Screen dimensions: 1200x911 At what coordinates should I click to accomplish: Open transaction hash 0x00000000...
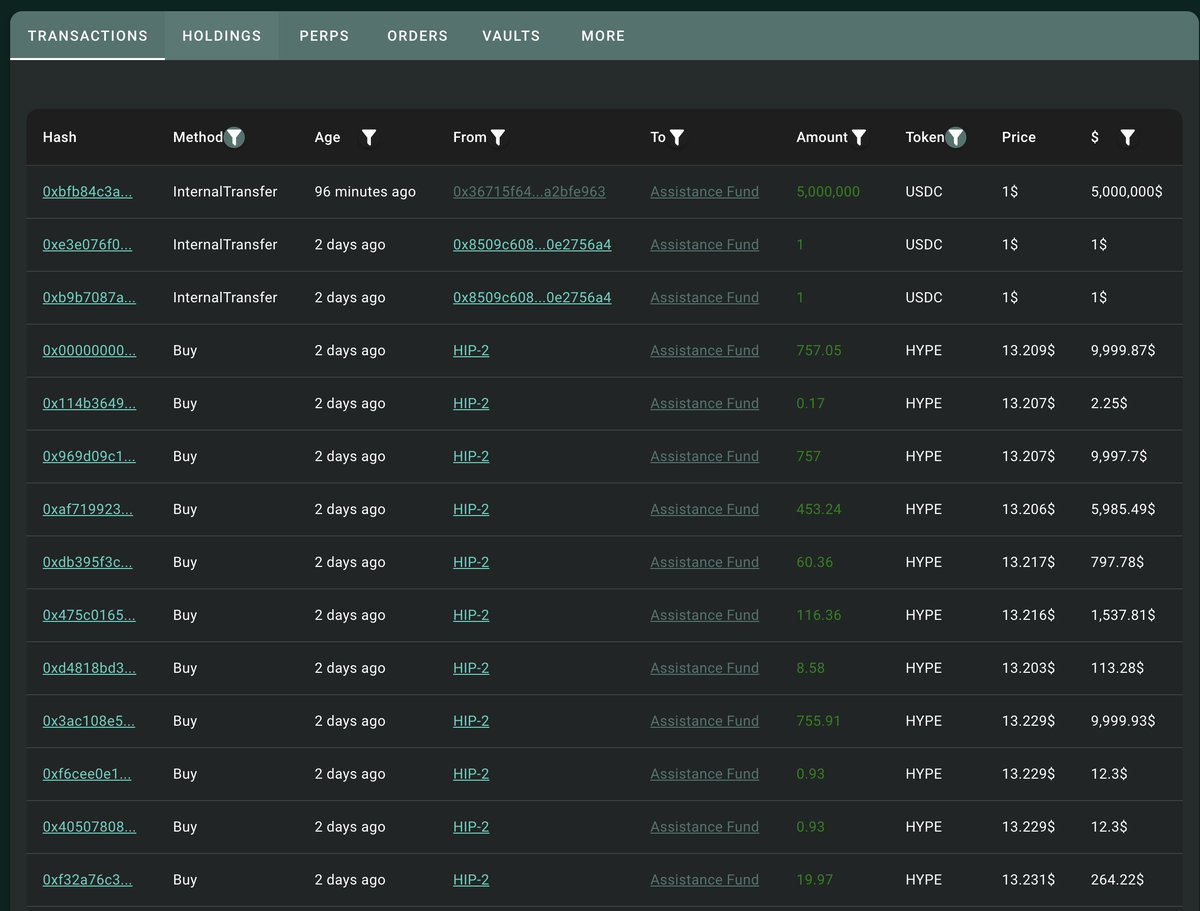[x=89, y=351]
